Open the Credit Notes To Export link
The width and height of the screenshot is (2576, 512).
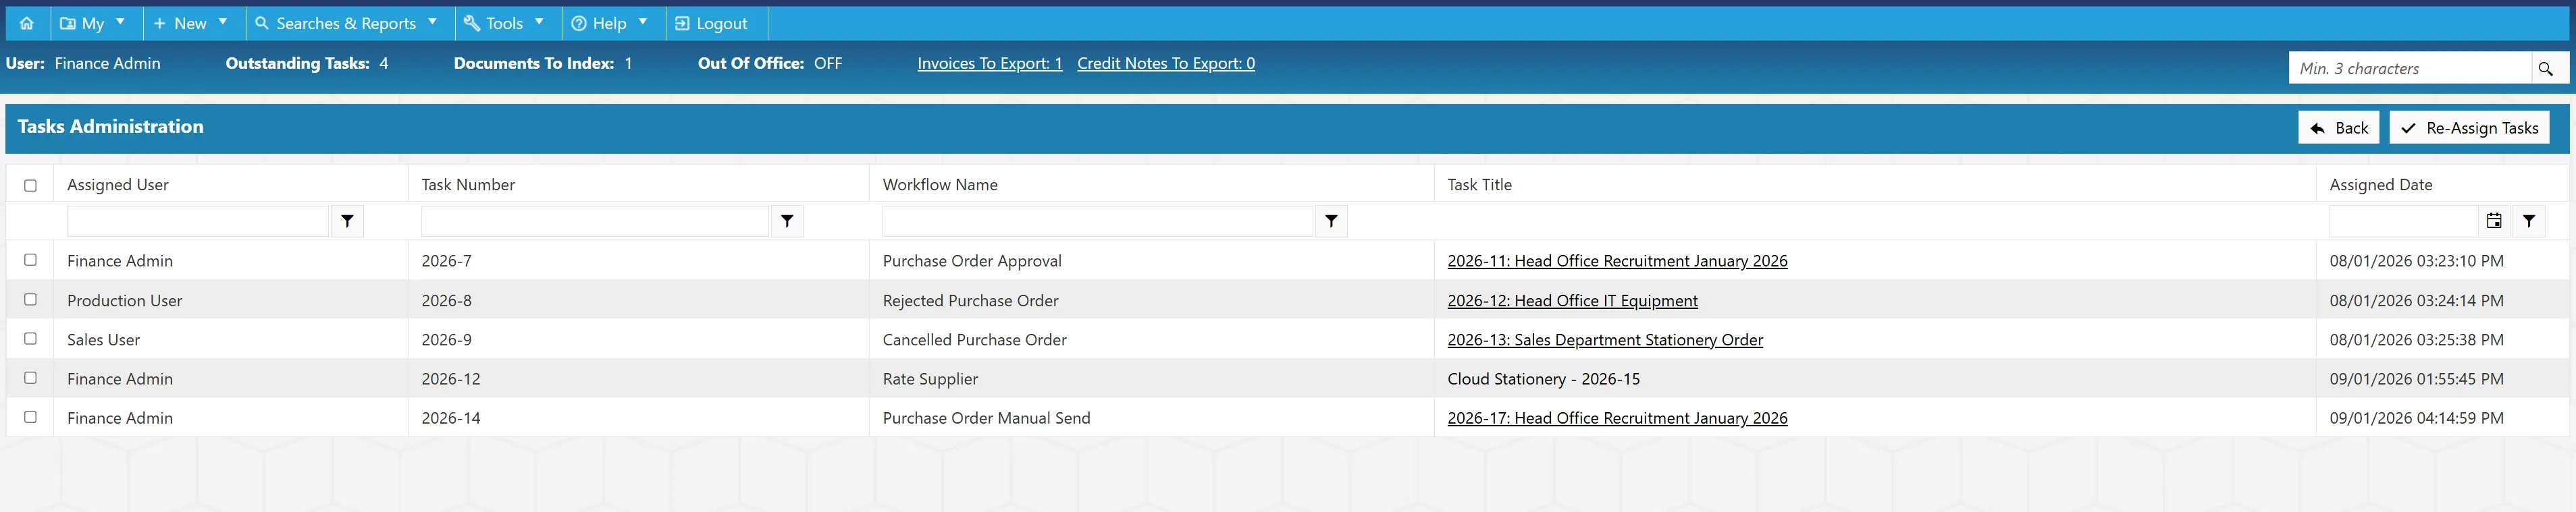tap(1166, 63)
